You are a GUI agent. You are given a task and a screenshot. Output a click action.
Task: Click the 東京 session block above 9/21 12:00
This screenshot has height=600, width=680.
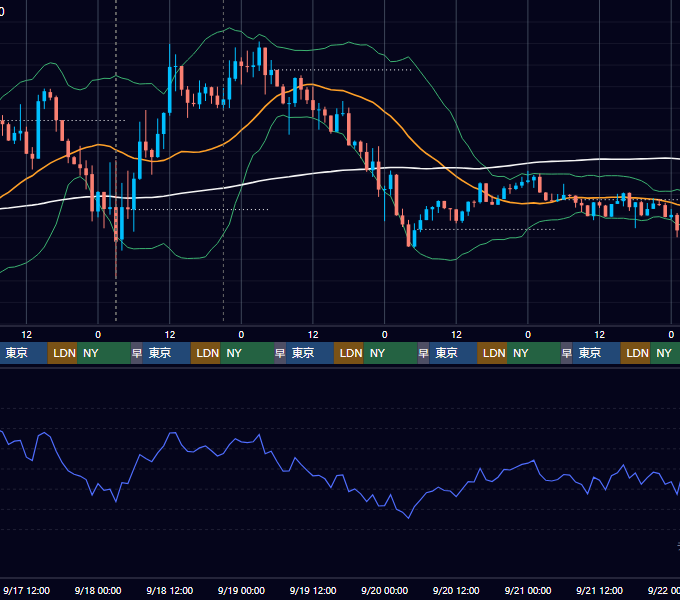(596, 353)
